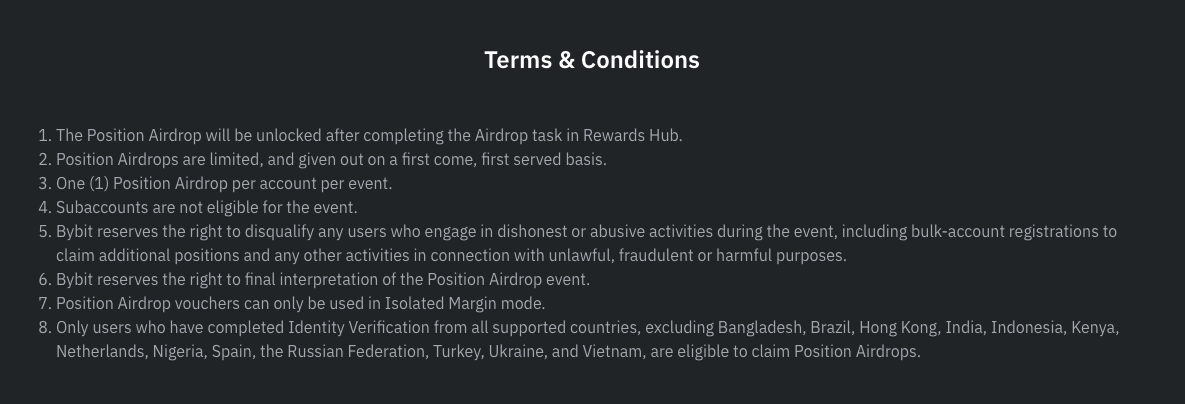
Task: Click "Hong Kong" in the excluded list
Action: [895, 327]
